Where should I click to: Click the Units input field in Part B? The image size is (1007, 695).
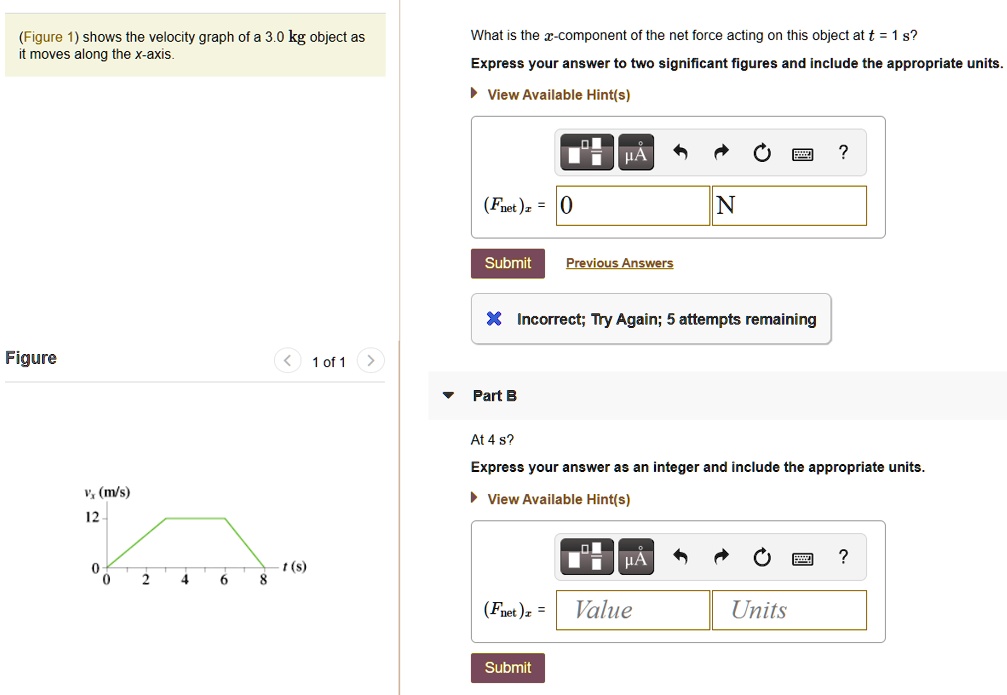788,610
